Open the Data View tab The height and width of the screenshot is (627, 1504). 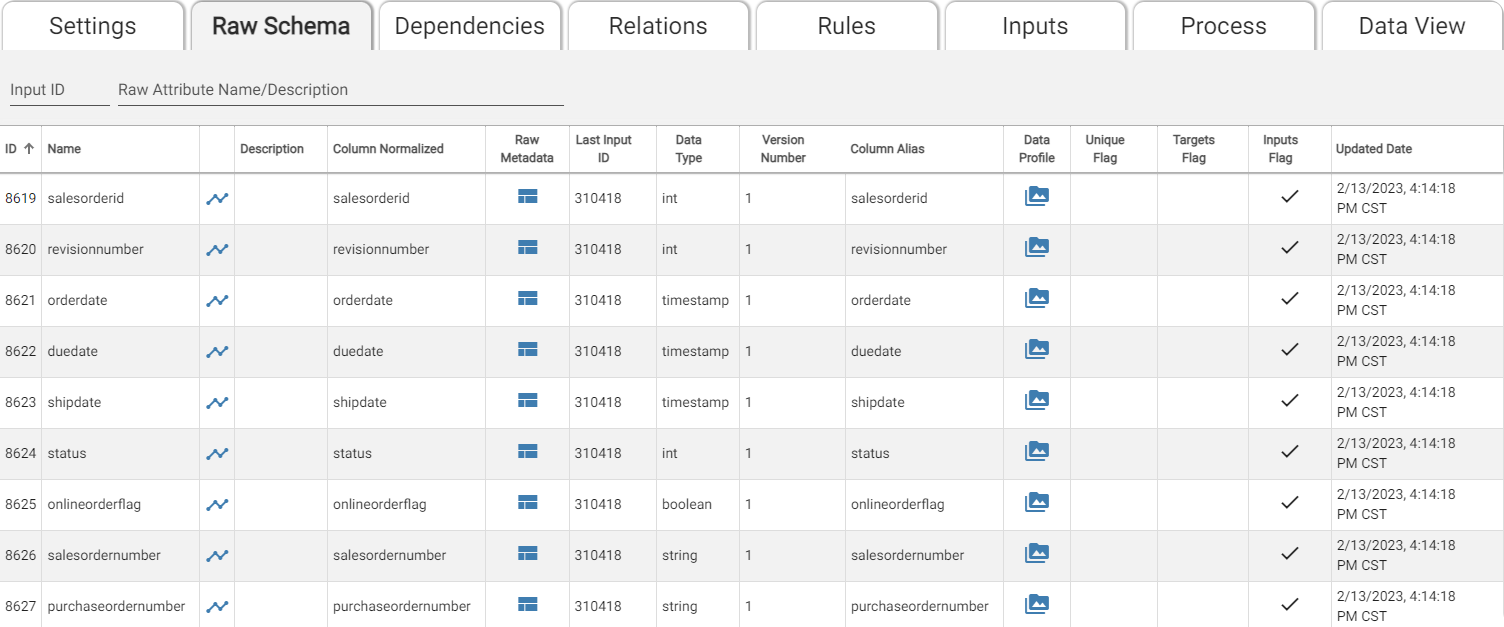point(1411,26)
